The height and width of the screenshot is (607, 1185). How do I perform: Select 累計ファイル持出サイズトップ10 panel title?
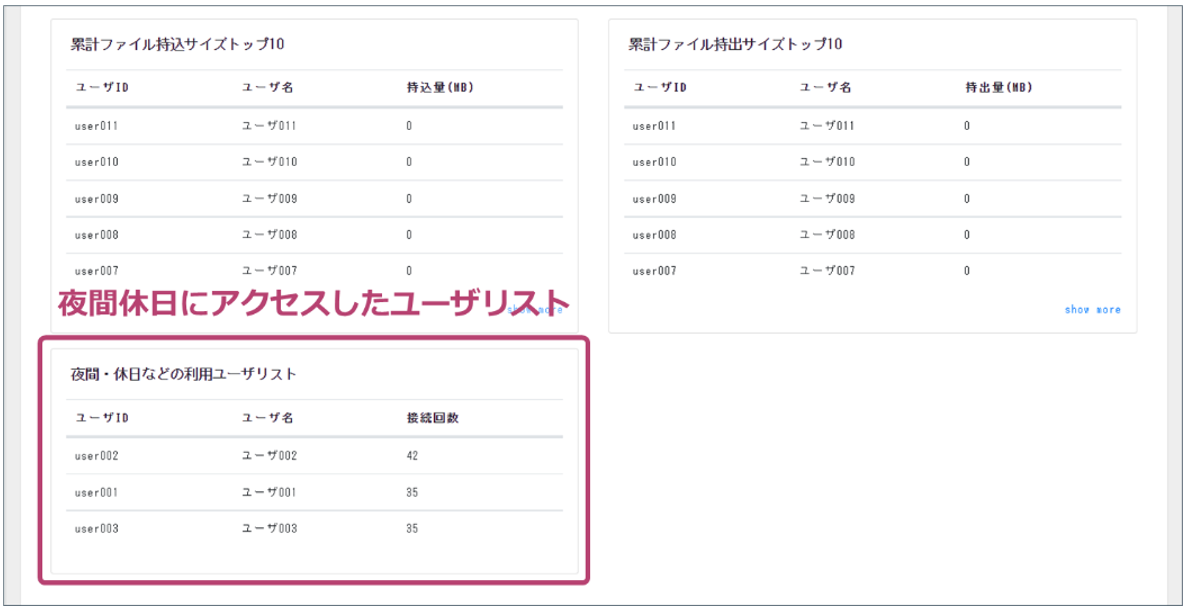735,44
